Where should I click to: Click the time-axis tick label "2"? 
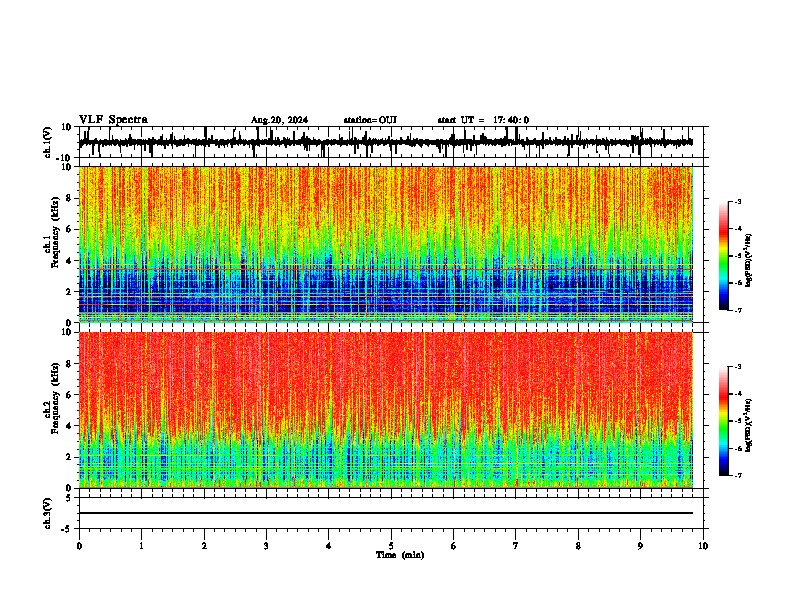pyautogui.click(x=204, y=546)
